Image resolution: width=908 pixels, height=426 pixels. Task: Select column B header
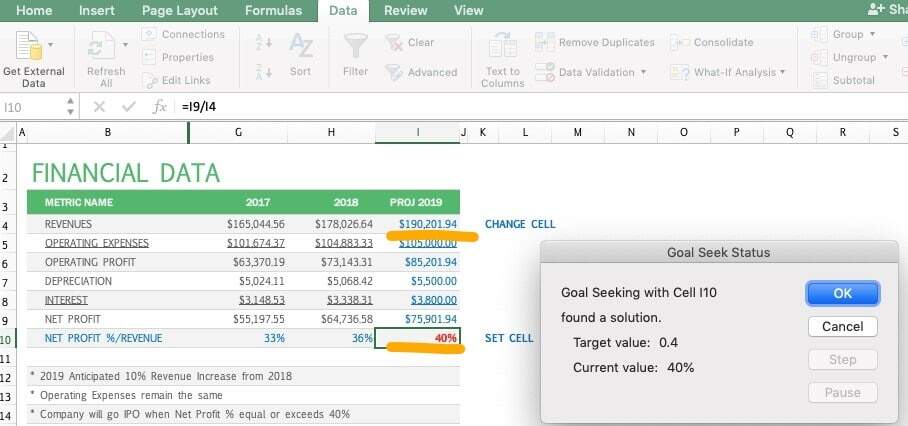[108, 133]
